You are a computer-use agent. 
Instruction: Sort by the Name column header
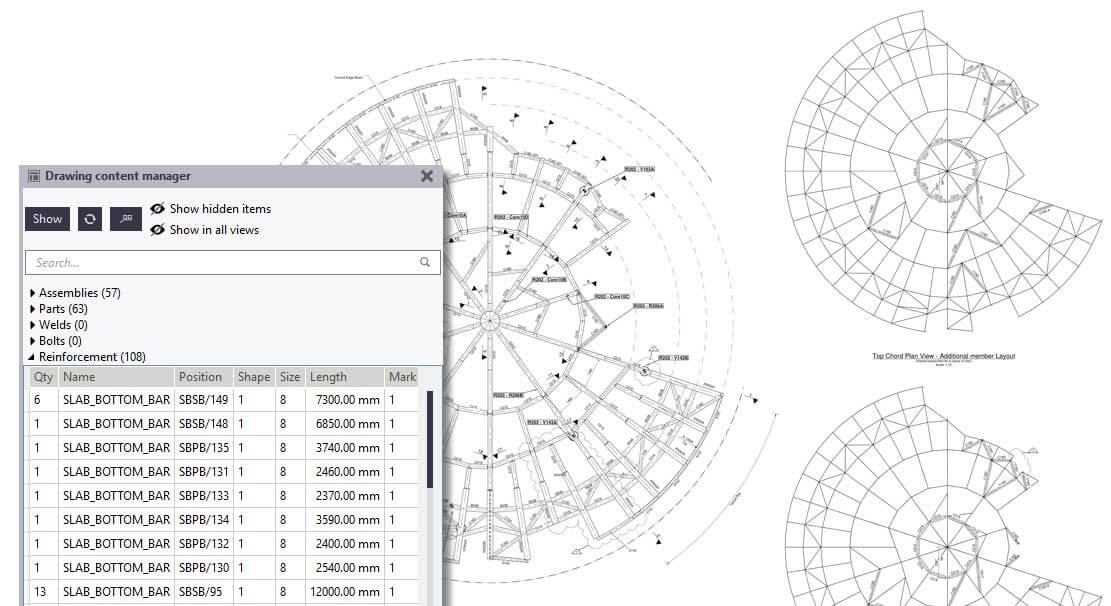(116, 377)
